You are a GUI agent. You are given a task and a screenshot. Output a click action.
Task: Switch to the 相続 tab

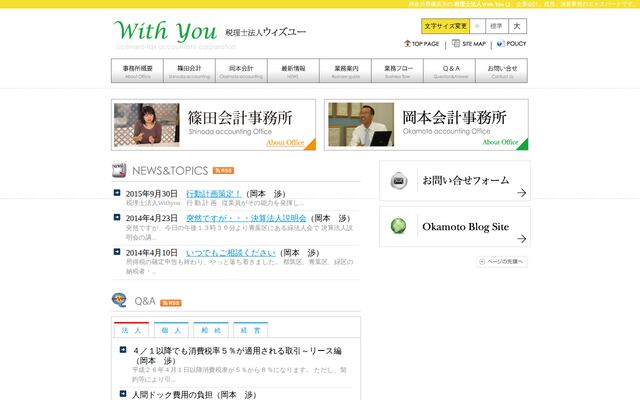click(211, 330)
